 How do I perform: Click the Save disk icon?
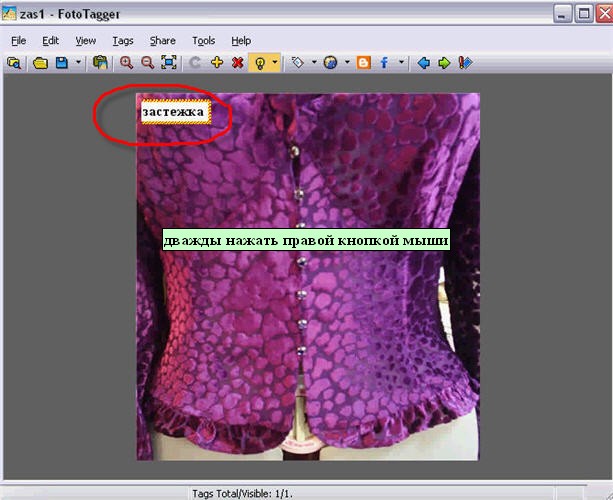[62, 63]
